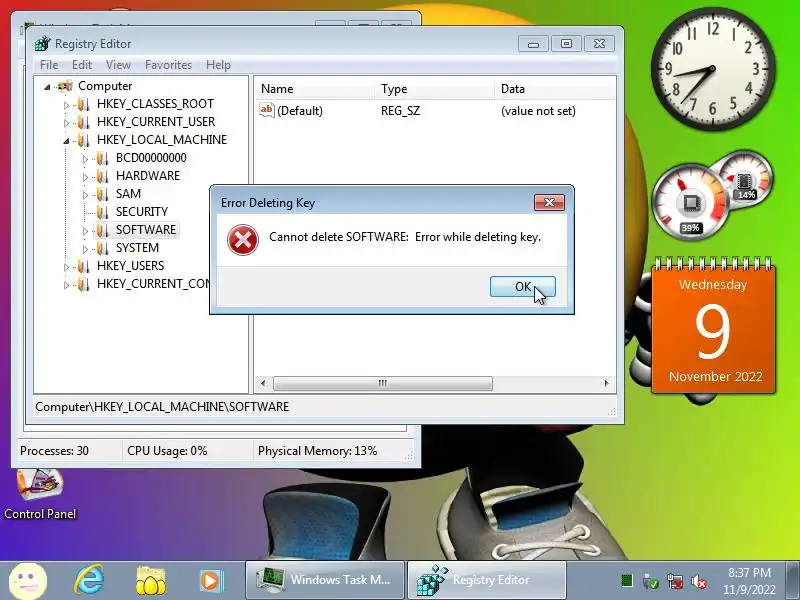Click the Registry Editor taskbar button
Image resolution: width=800 pixels, height=600 pixels.
pyautogui.click(x=487, y=580)
